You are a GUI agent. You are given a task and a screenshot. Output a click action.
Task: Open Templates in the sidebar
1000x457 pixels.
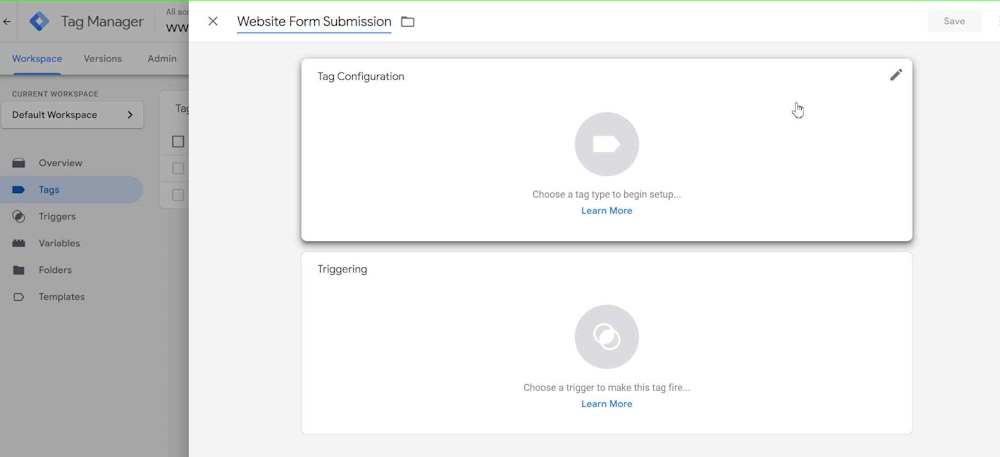click(x=61, y=297)
